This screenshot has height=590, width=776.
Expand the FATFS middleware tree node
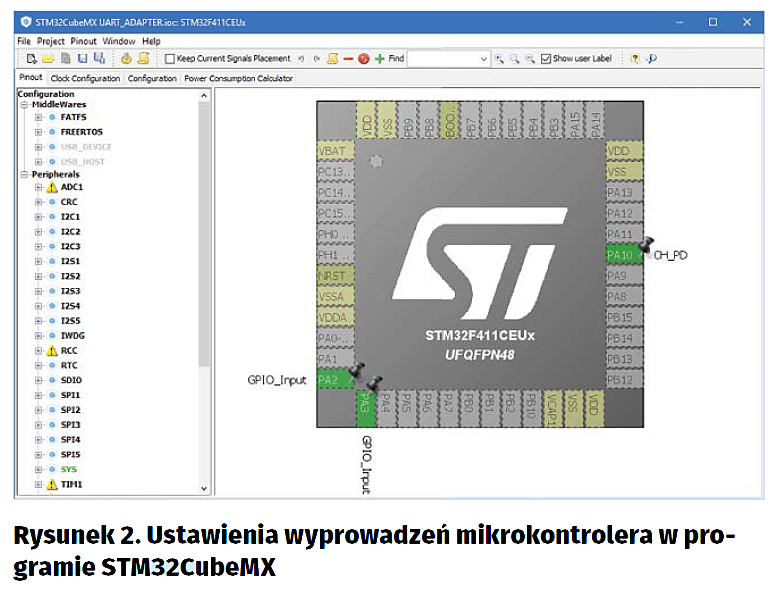pyautogui.click(x=38, y=117)
